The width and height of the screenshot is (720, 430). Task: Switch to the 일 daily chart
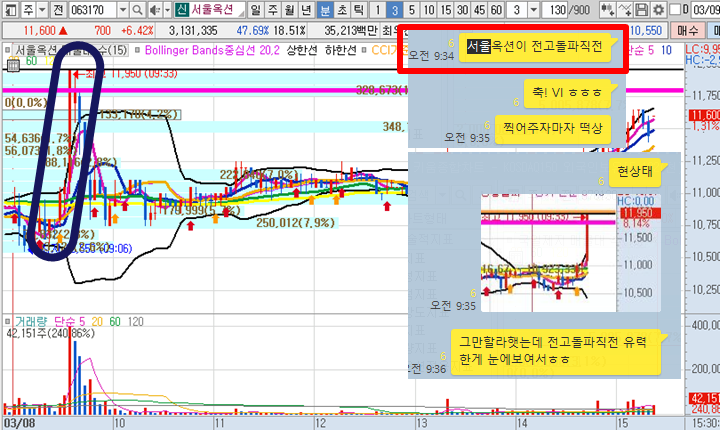255,9
